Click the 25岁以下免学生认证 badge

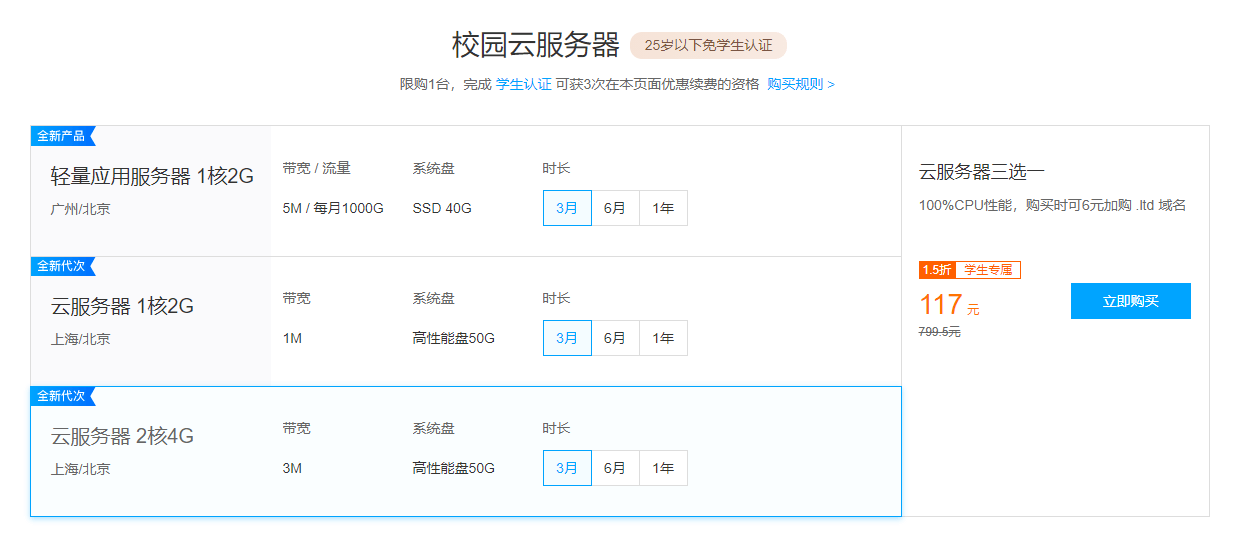(708, 45)
